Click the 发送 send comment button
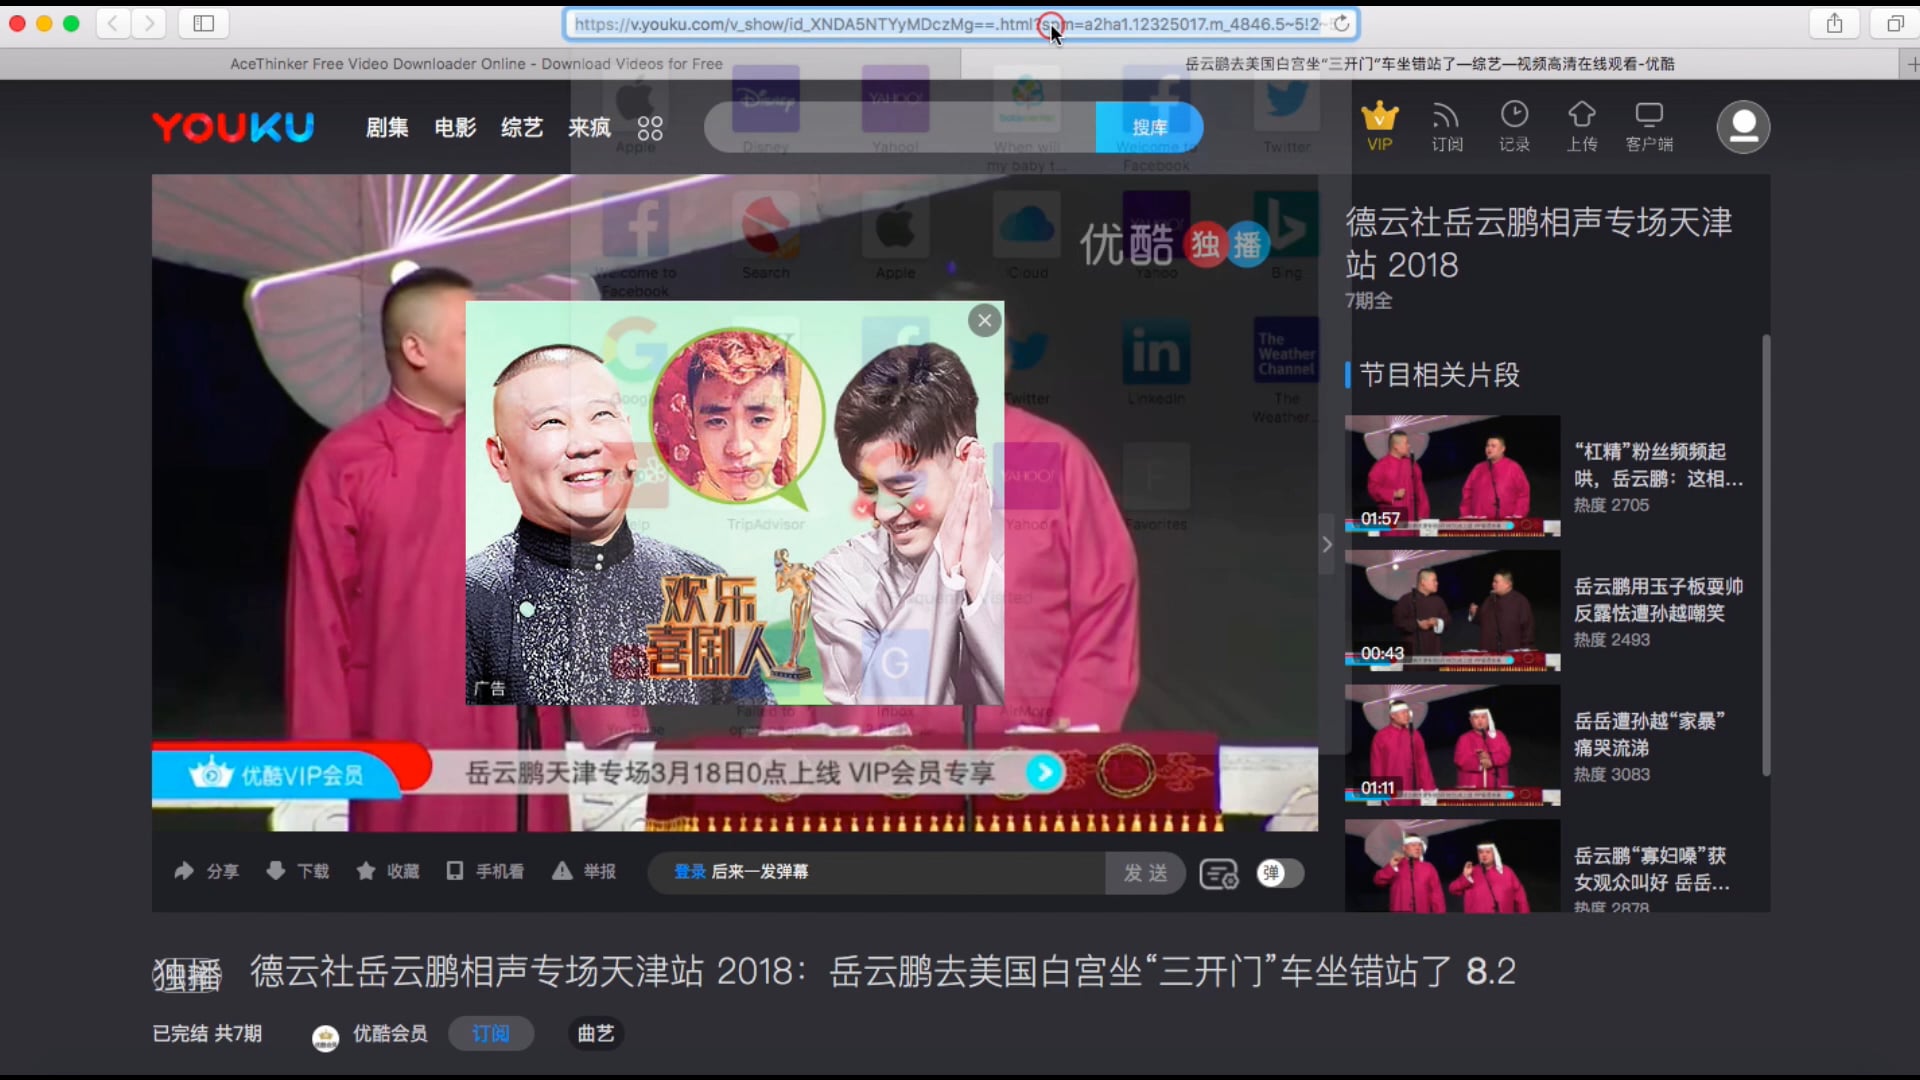The height and width of the screenshot is (1080, 1920). (1144, 872)
